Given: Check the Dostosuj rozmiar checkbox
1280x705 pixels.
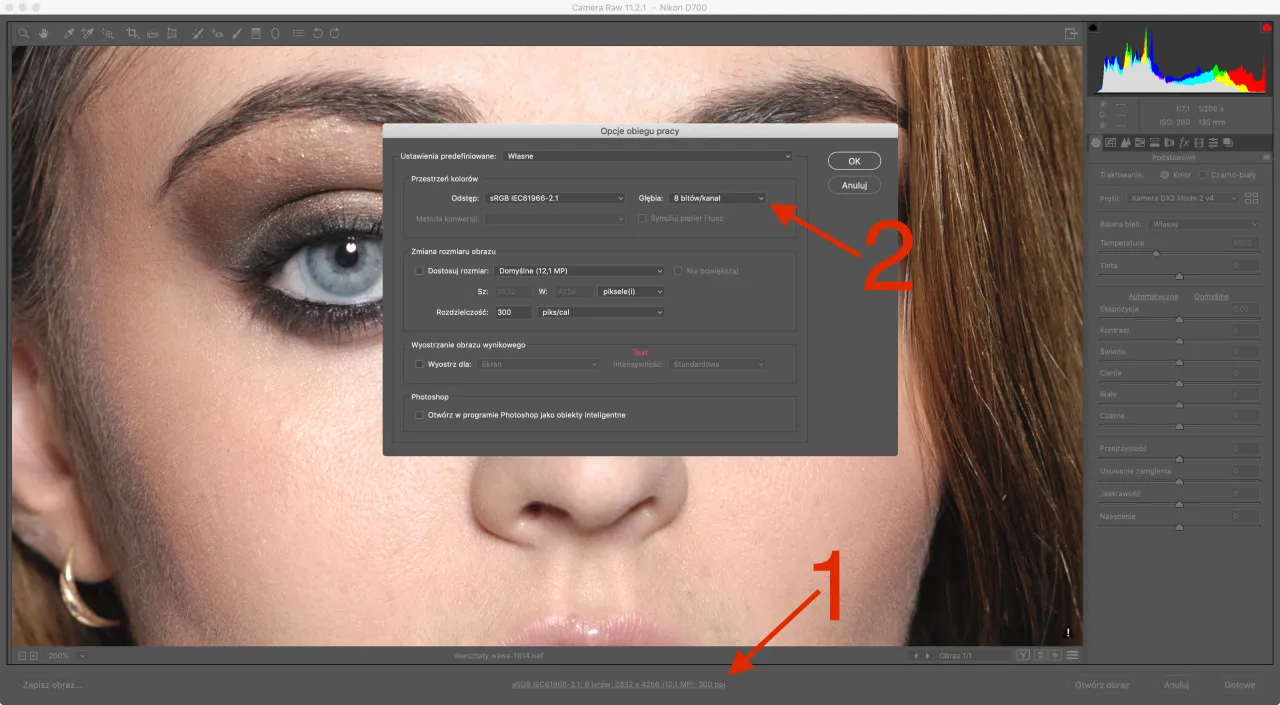Looking at the screenshot, I should 419,270.
